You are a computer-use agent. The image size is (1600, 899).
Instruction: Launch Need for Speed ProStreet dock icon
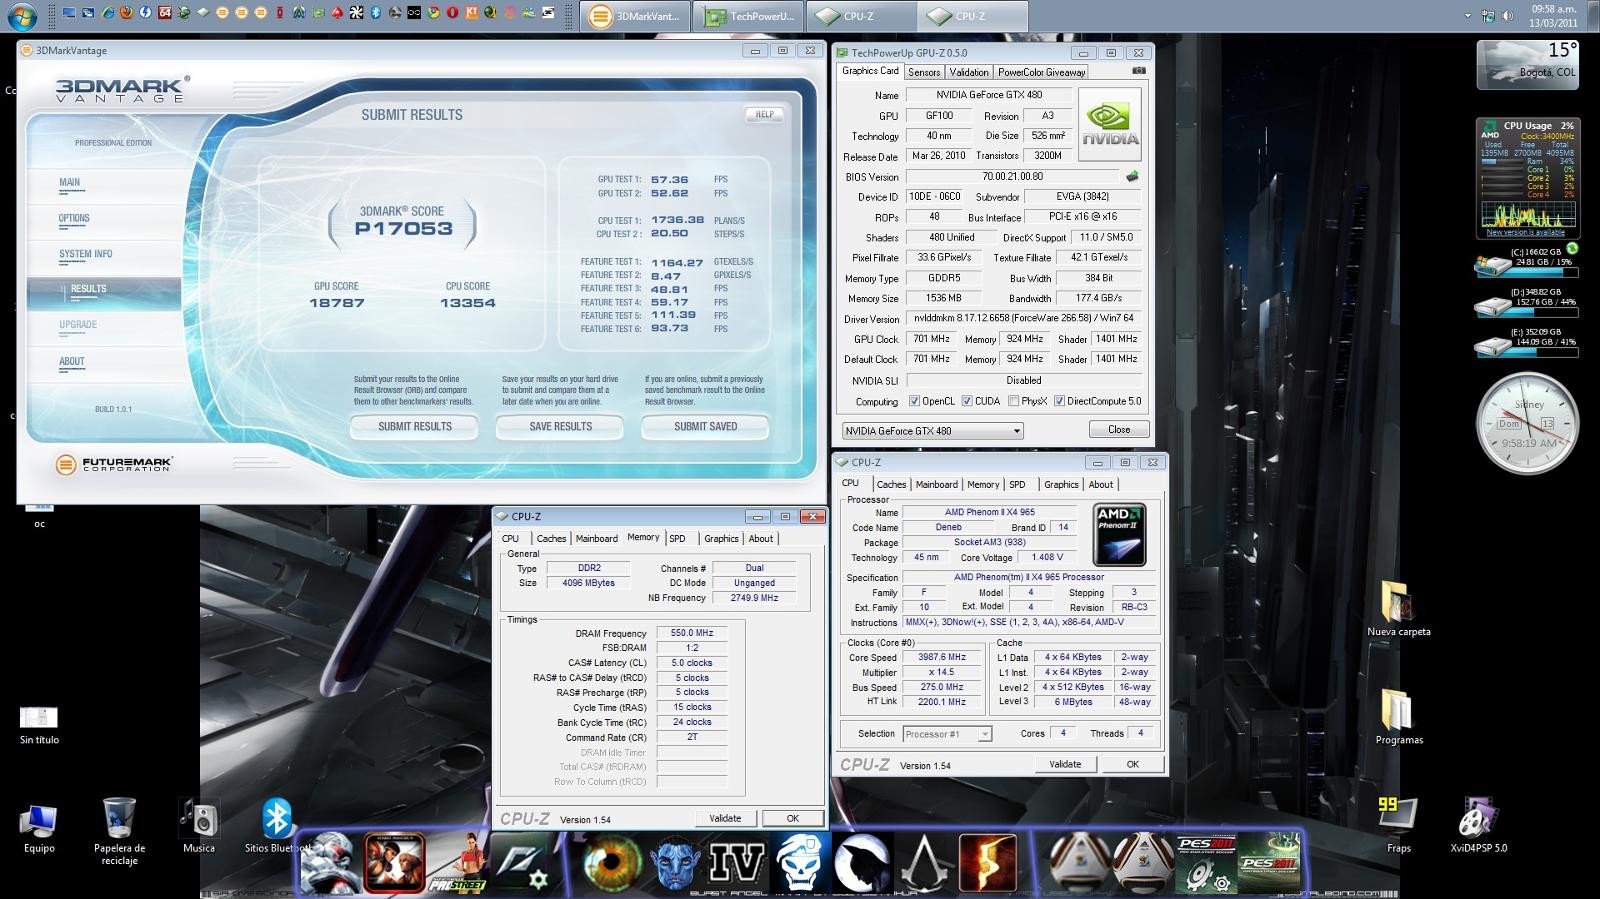(x=458, y=863)
